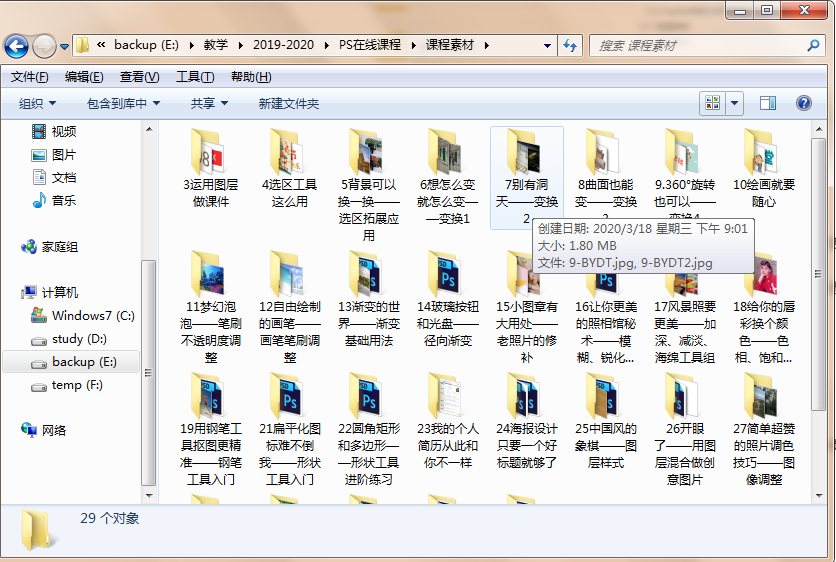836x562 pixels.
Task: Open the 文件(F) menu
Action: 29,77
